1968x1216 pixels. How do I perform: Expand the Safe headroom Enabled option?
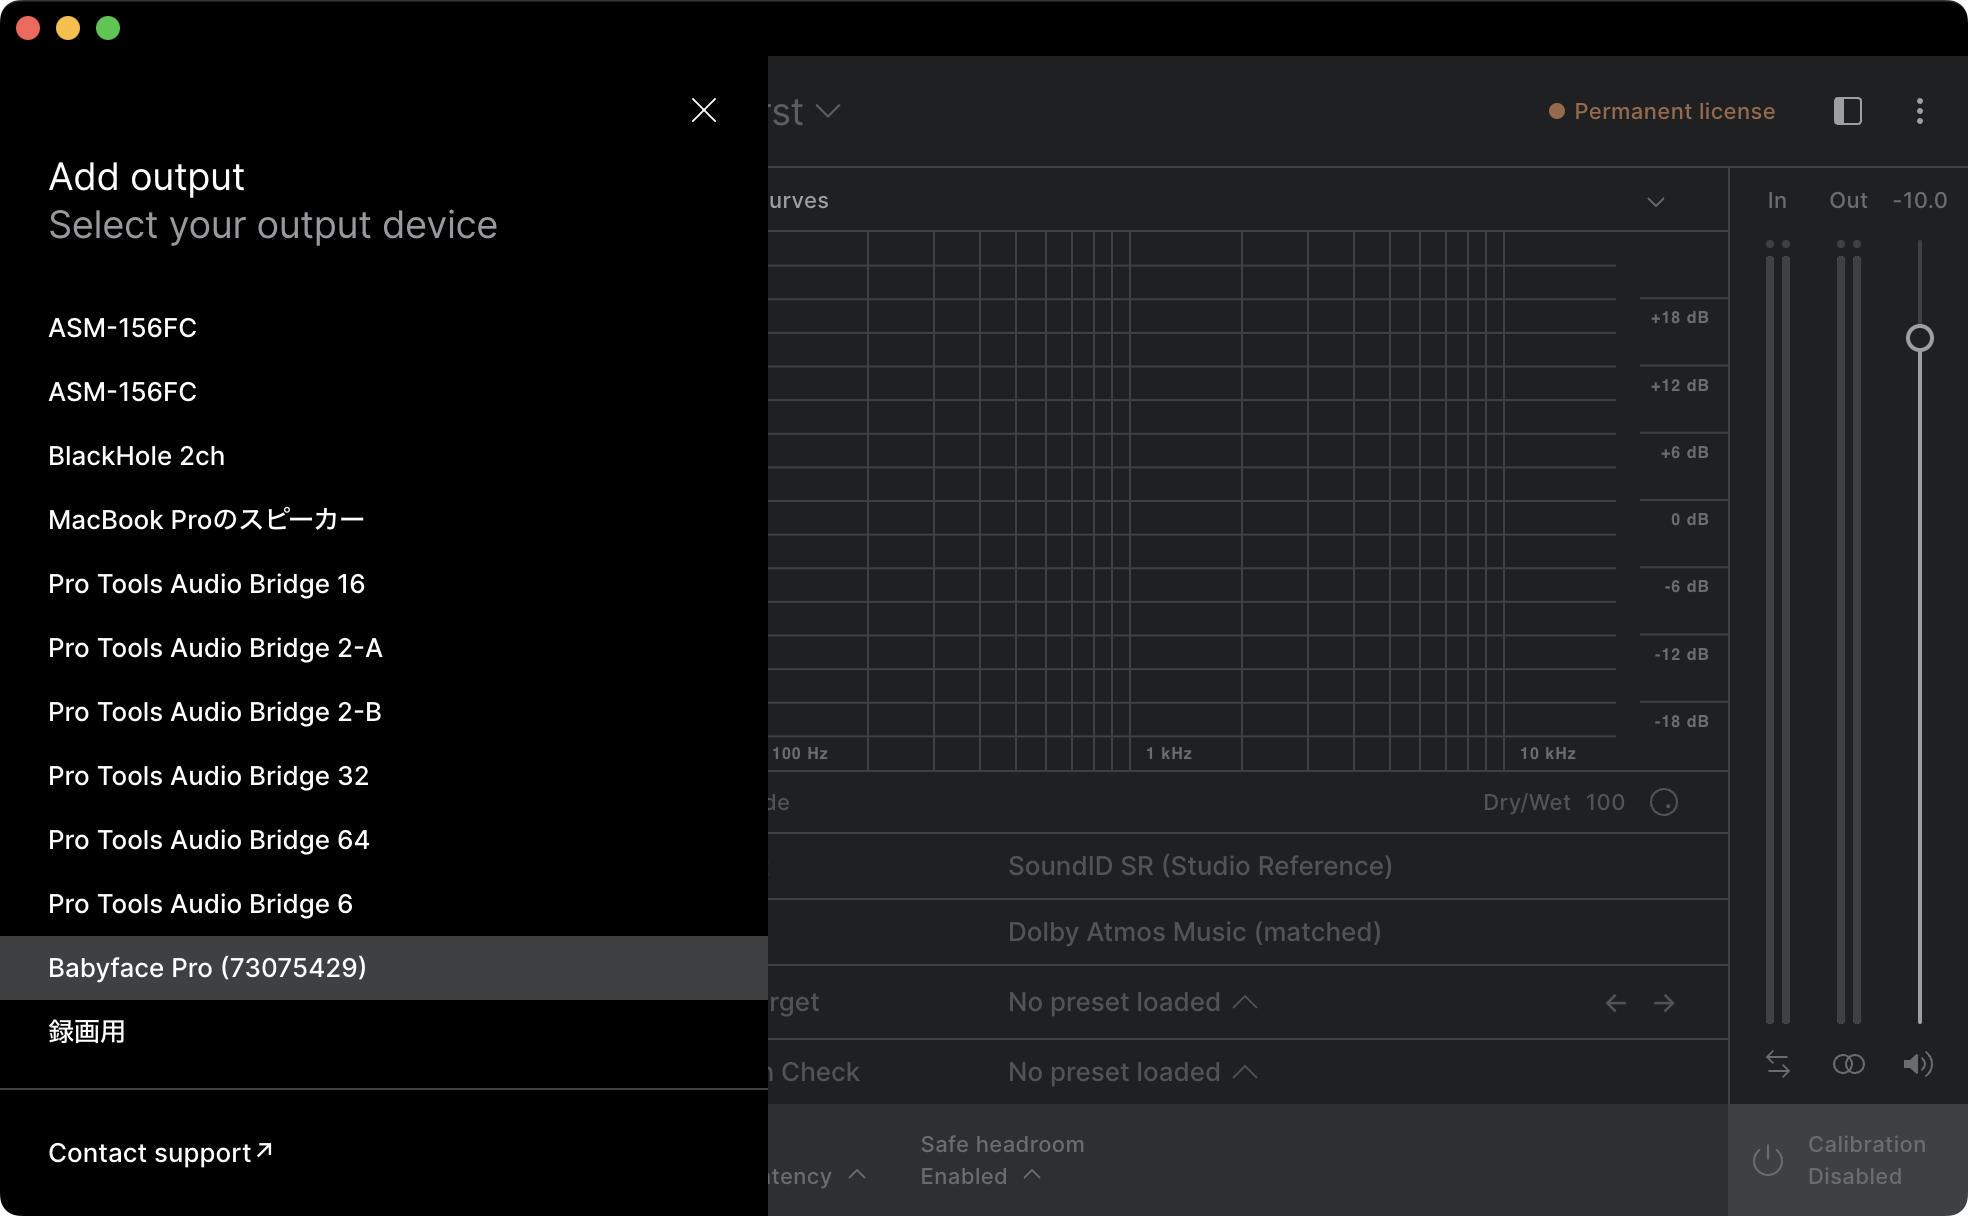click(x=1033, y=1176)
